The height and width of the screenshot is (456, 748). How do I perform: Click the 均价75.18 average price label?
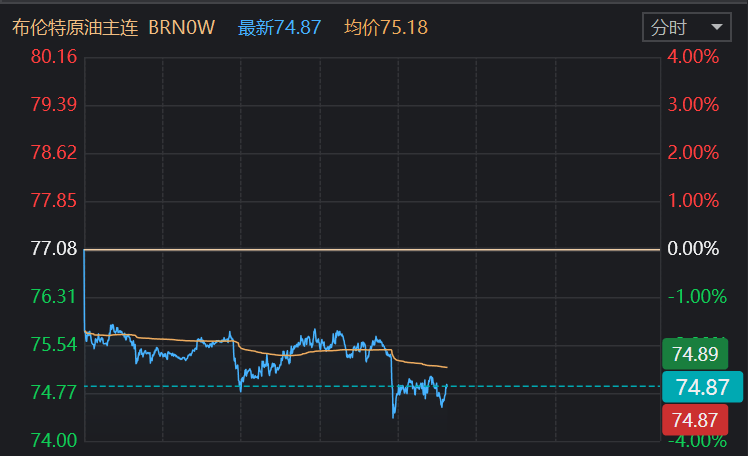tap(385, 28)
